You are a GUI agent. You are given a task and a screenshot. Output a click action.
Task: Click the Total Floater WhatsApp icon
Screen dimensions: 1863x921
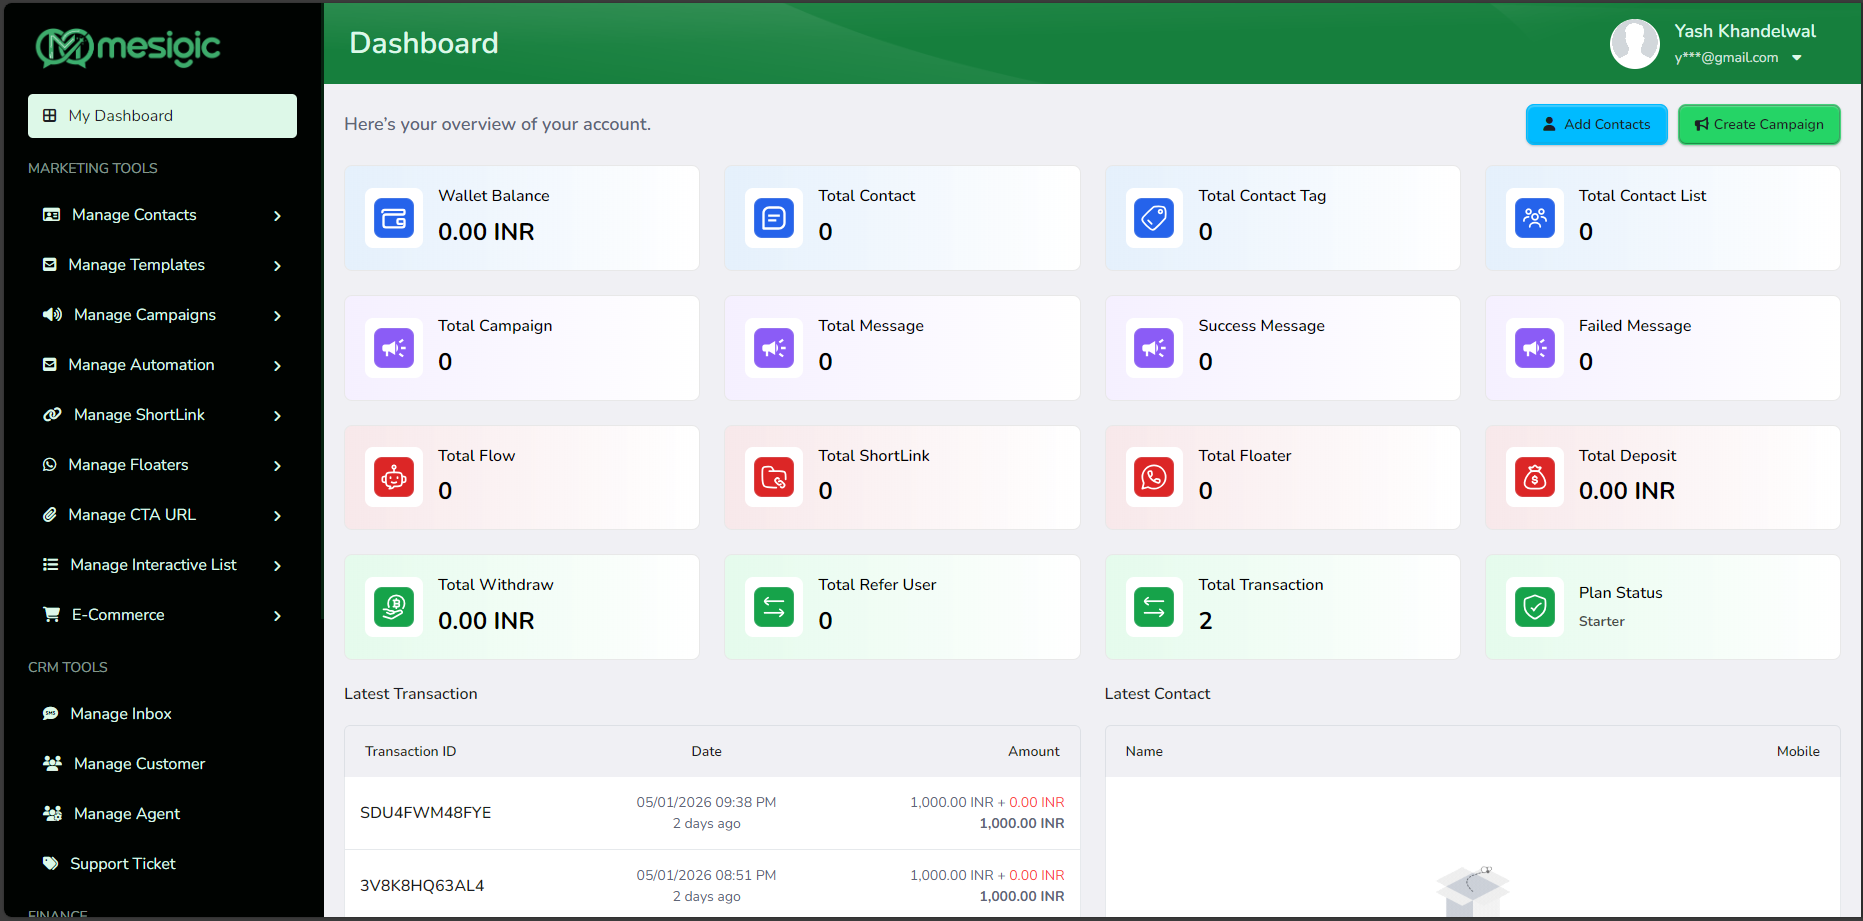tap(1153, 478)
